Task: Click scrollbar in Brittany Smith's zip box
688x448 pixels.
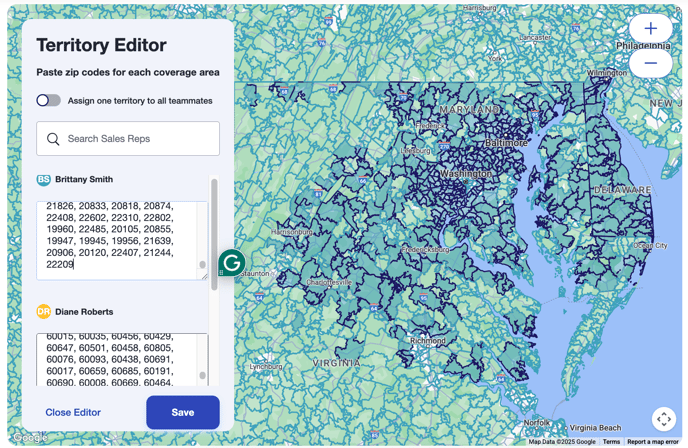Action: [203, 264]
